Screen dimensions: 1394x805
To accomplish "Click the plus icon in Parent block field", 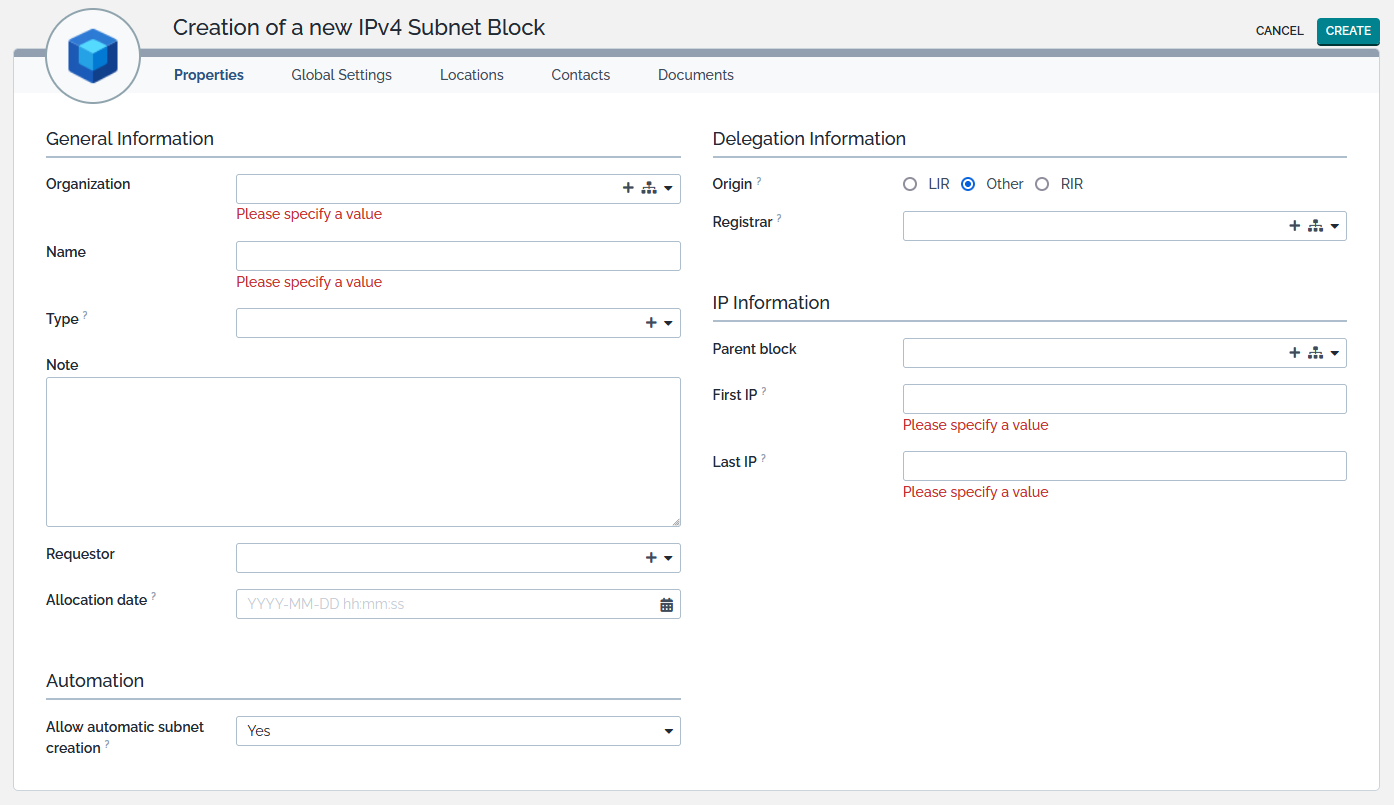I will pos(1295,353).
